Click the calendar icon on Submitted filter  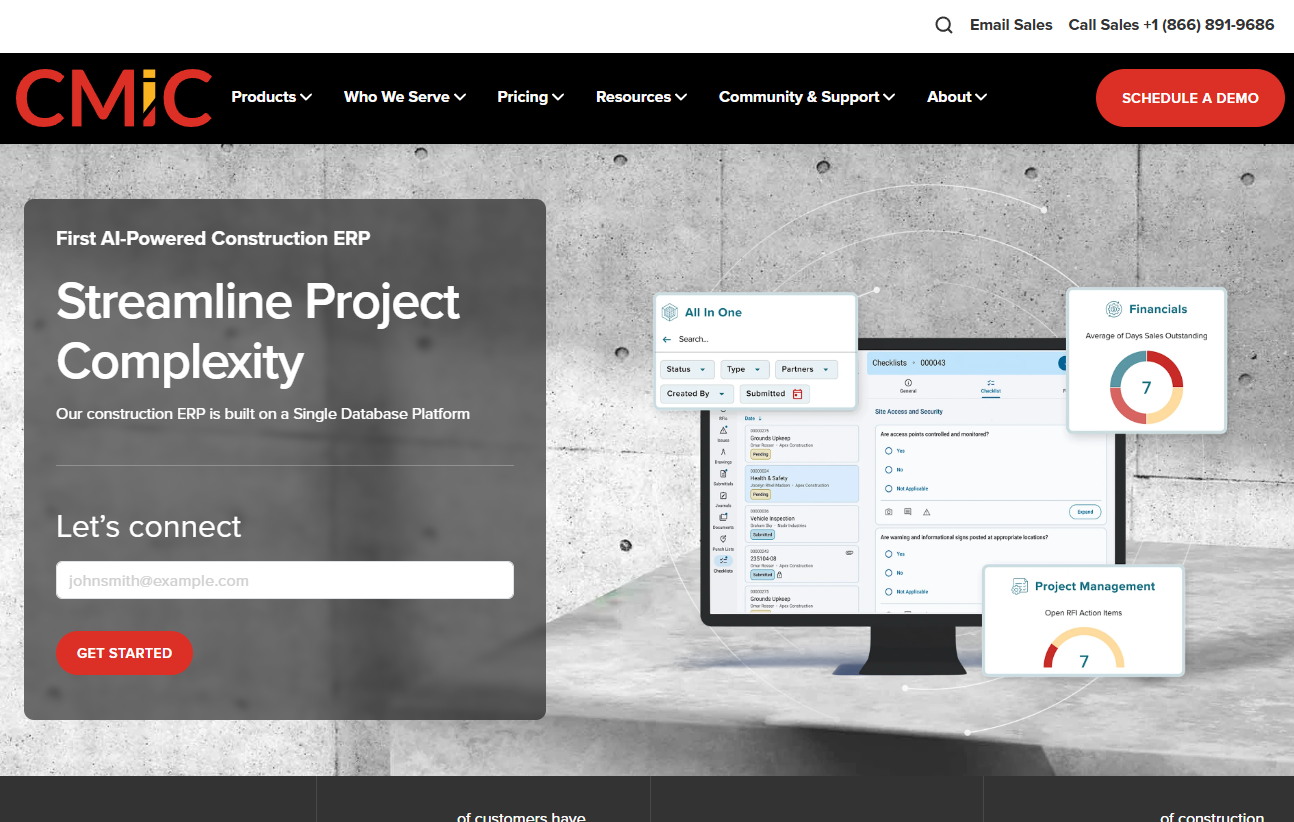pos(797,394)
